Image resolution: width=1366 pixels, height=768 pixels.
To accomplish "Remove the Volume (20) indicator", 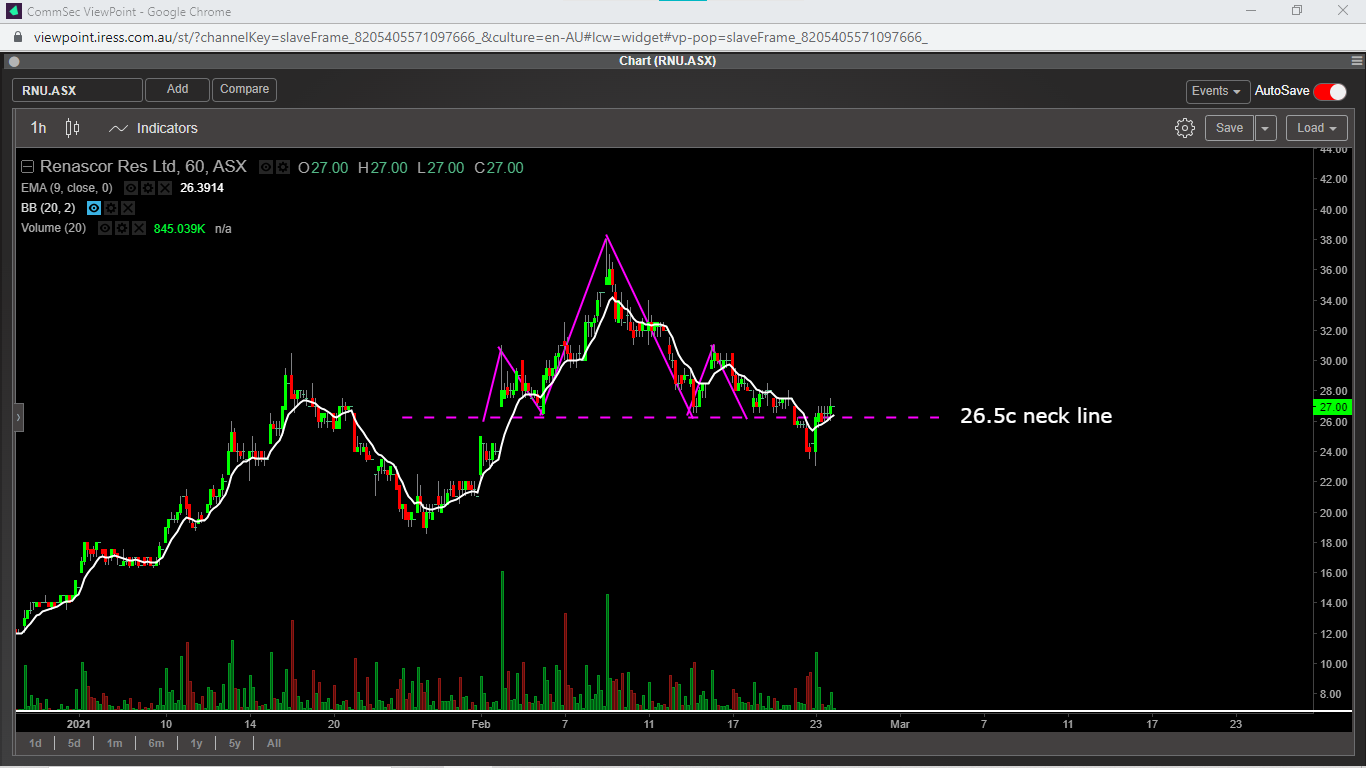I will tap(139, 228).
